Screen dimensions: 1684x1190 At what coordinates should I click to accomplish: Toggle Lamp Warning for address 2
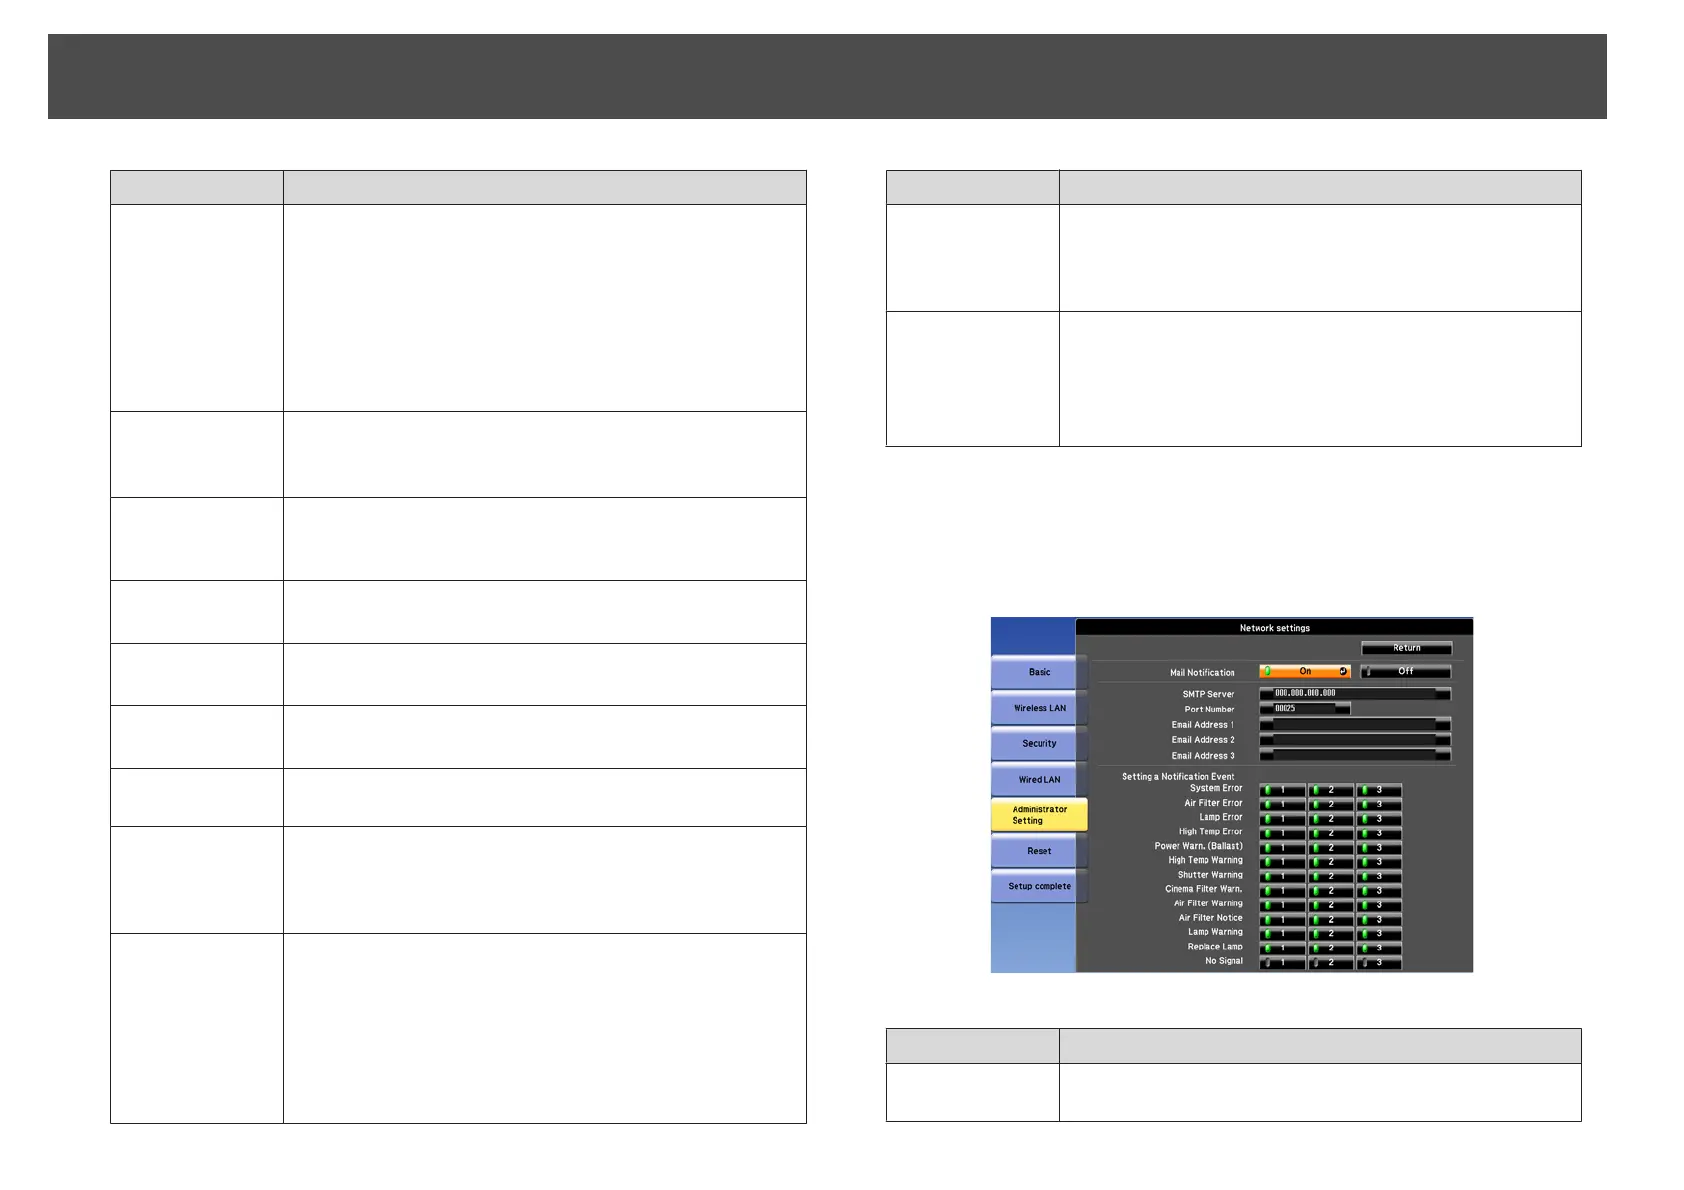1331,933
